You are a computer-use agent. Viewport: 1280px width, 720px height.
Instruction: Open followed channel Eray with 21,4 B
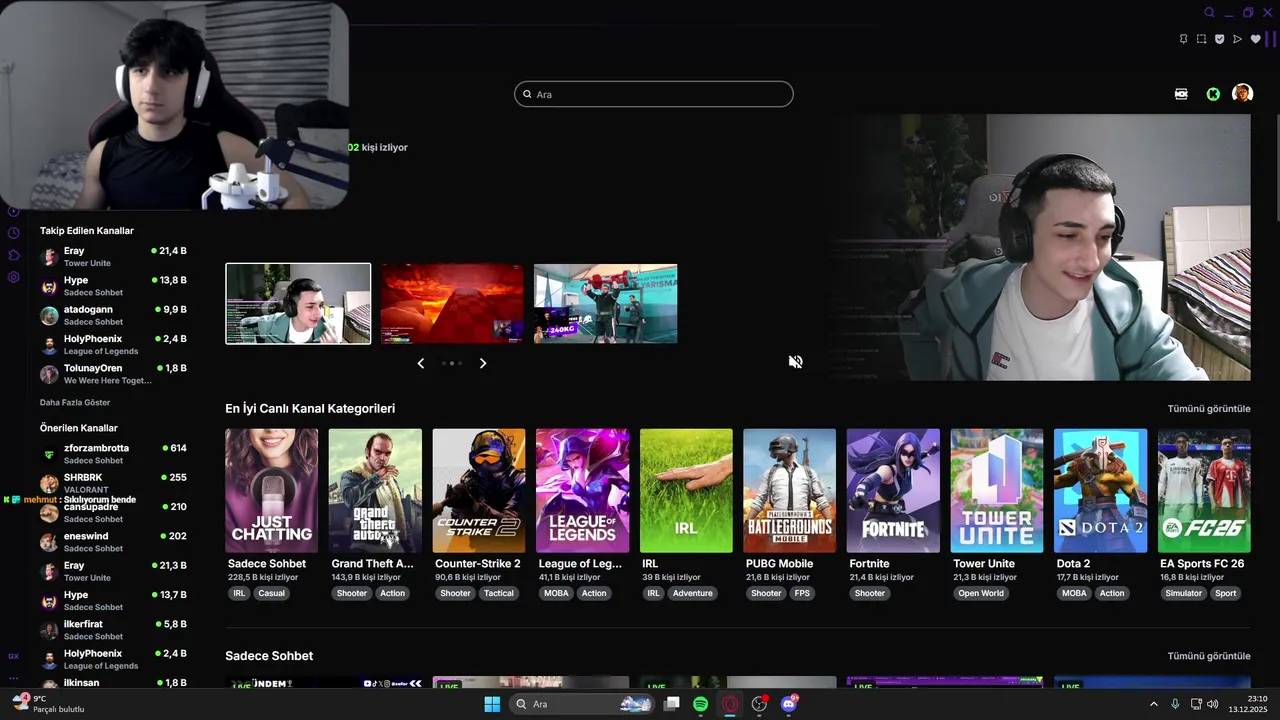point(113,257)
